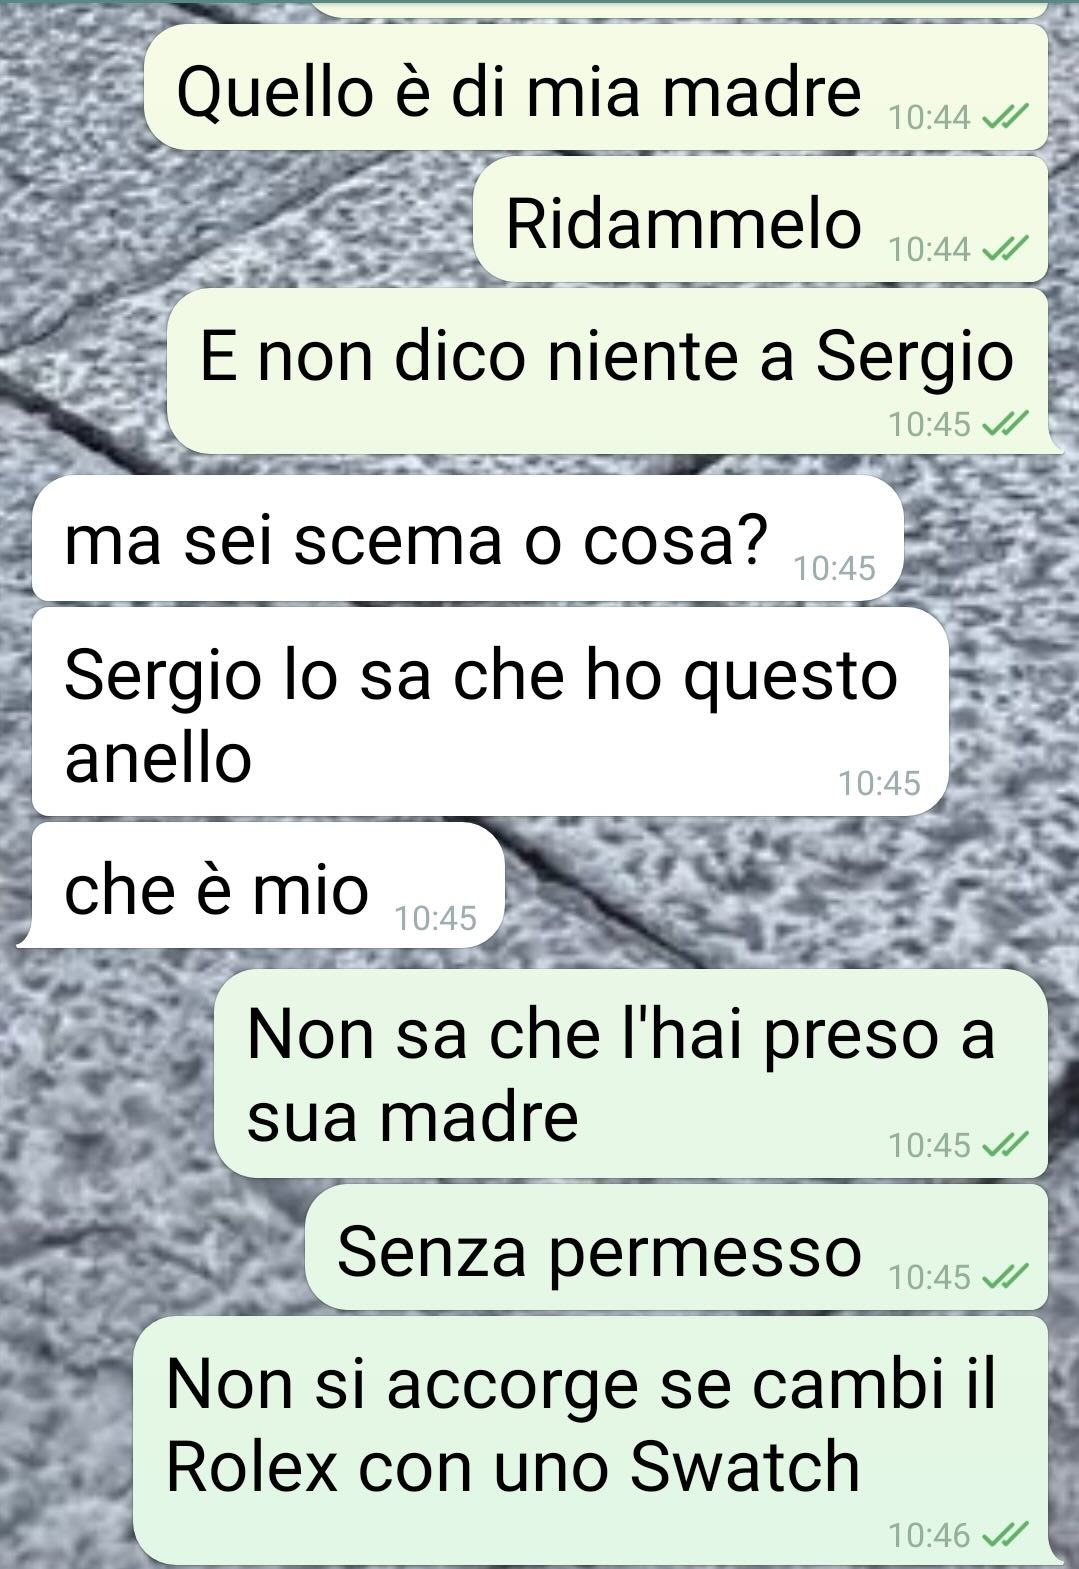
Task: Tap the 10:46 timestamp on last message
Action: pyautogui.click(x=929, y=1534)
